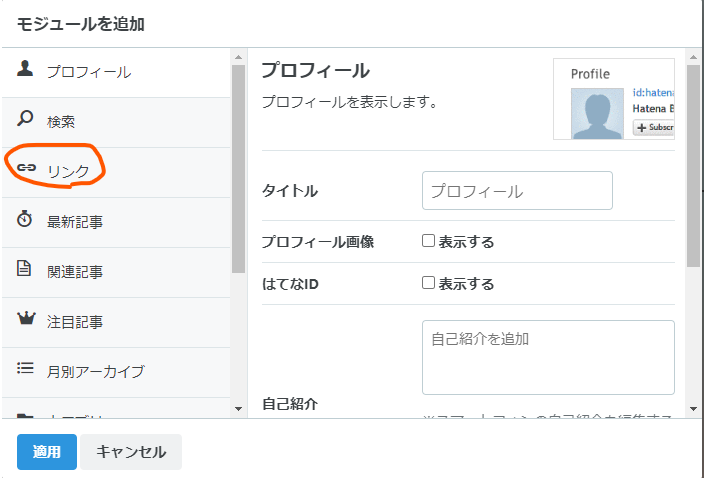This screenshot has width=704, height=478.
Task: Focus the タイトル input field
Action: click(x=517, y=190)
